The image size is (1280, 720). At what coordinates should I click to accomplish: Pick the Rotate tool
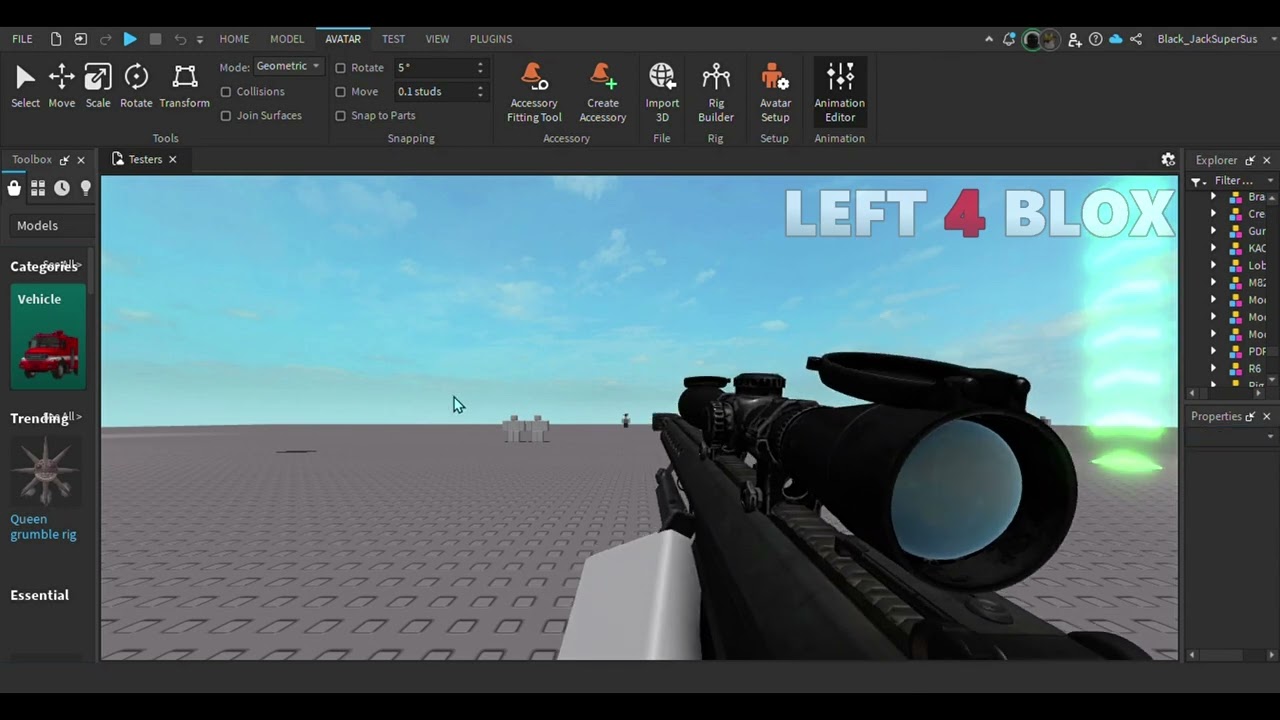click(136, 86)
